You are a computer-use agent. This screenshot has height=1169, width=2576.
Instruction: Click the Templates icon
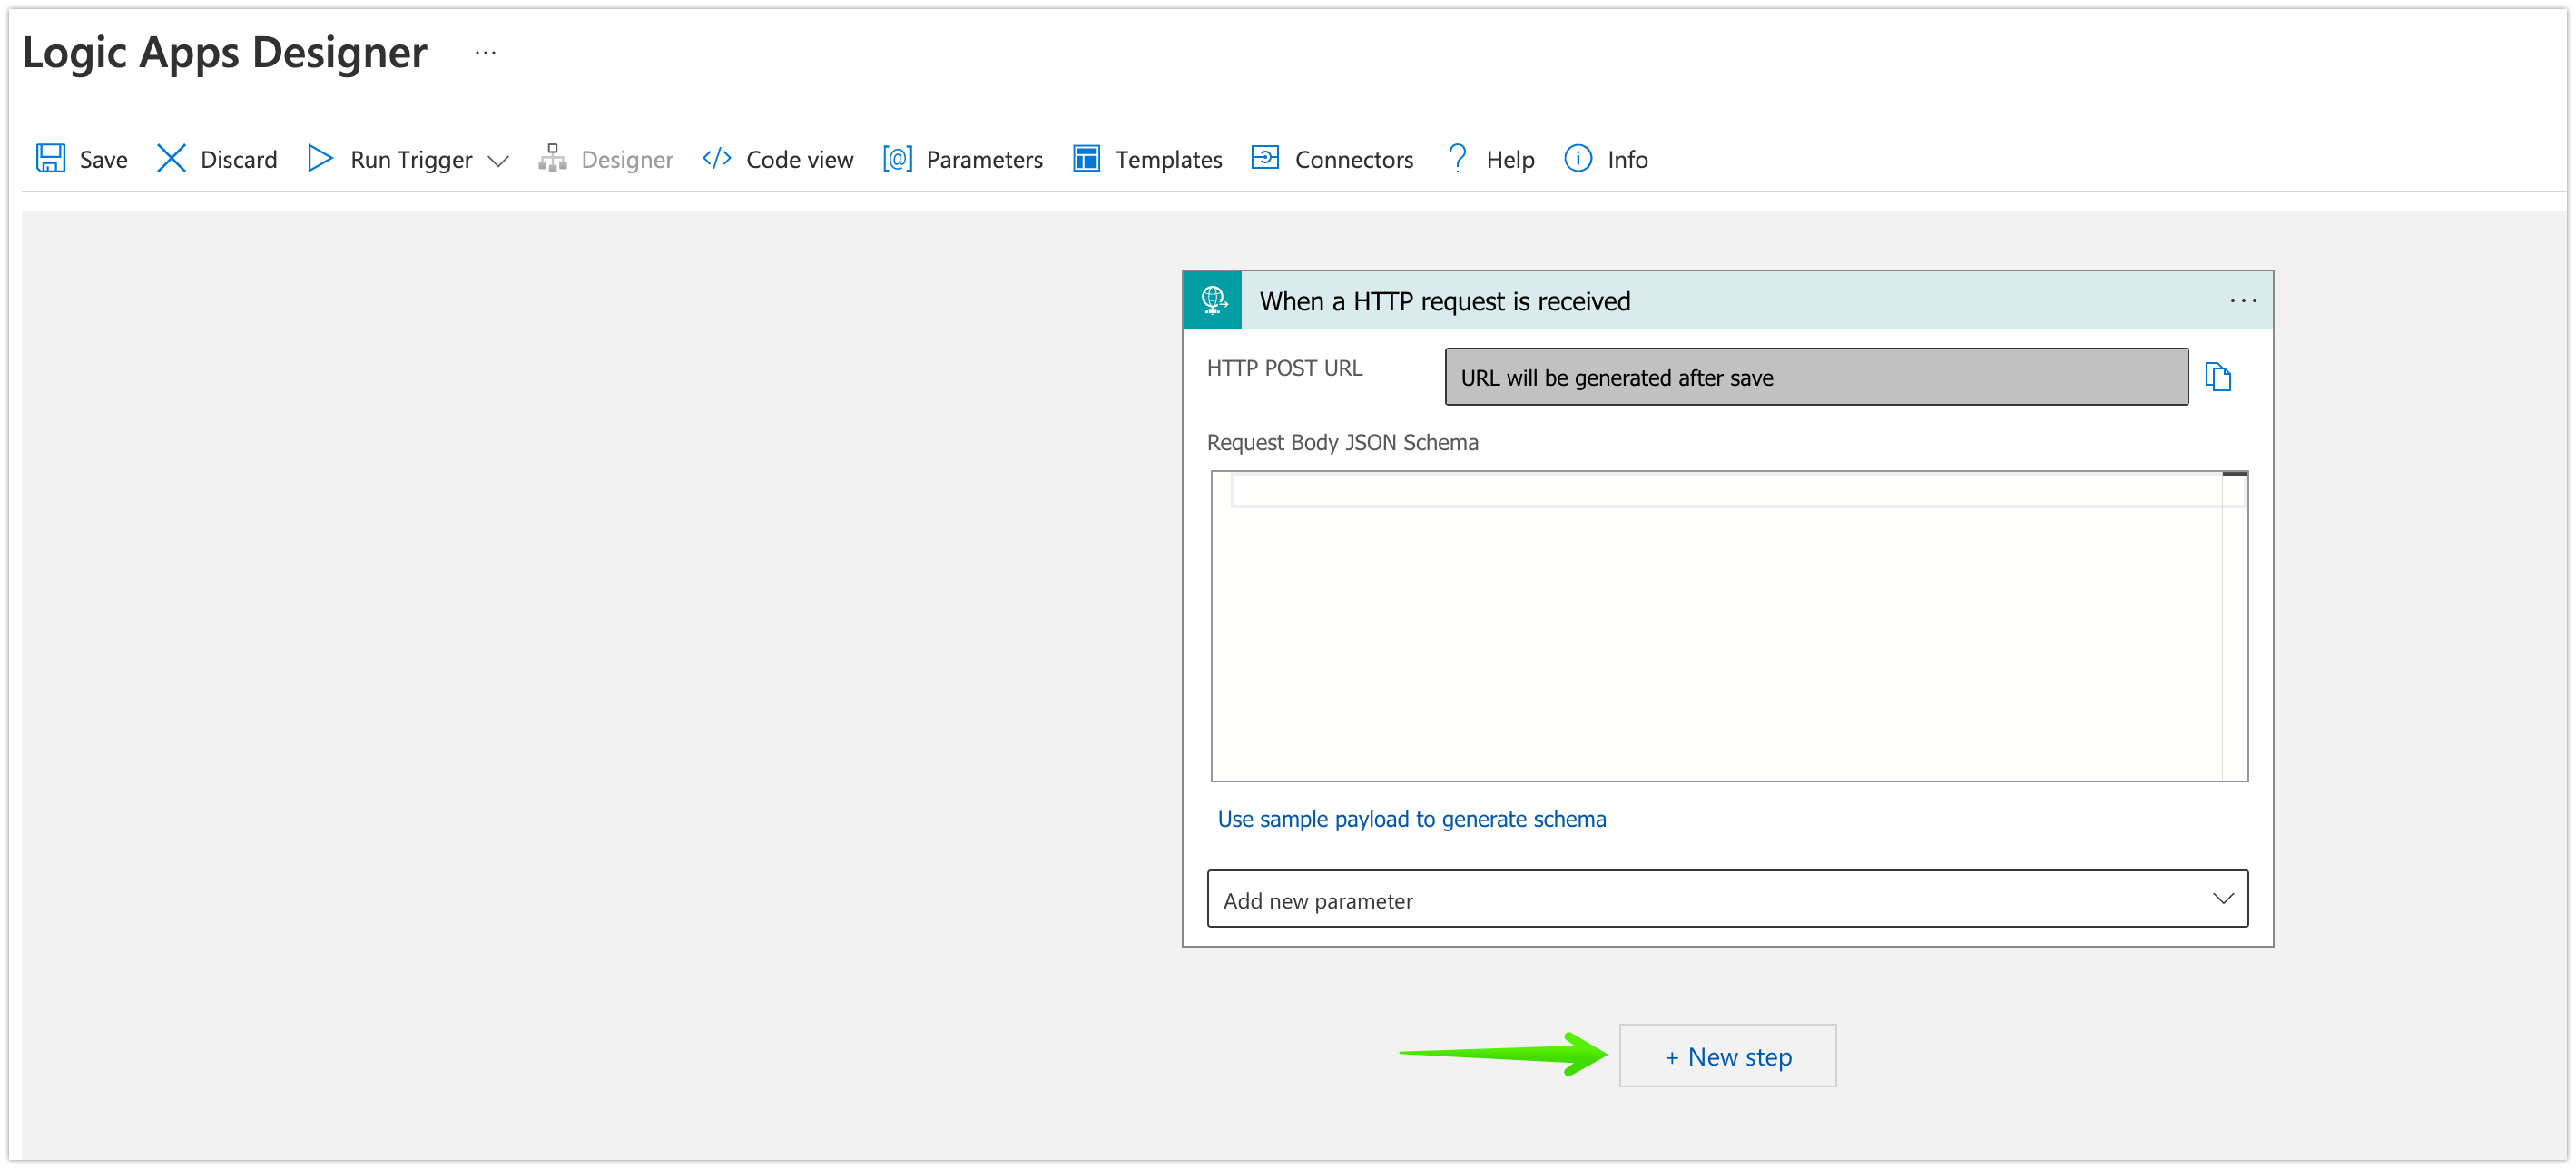pyautogui.click(x=1086, y=158)
